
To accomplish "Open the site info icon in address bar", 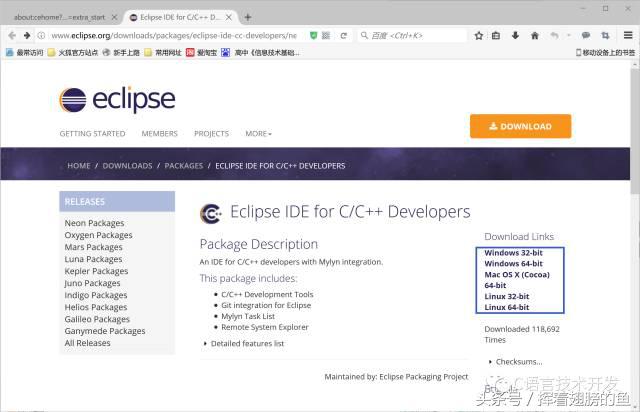I will [41, 36].
